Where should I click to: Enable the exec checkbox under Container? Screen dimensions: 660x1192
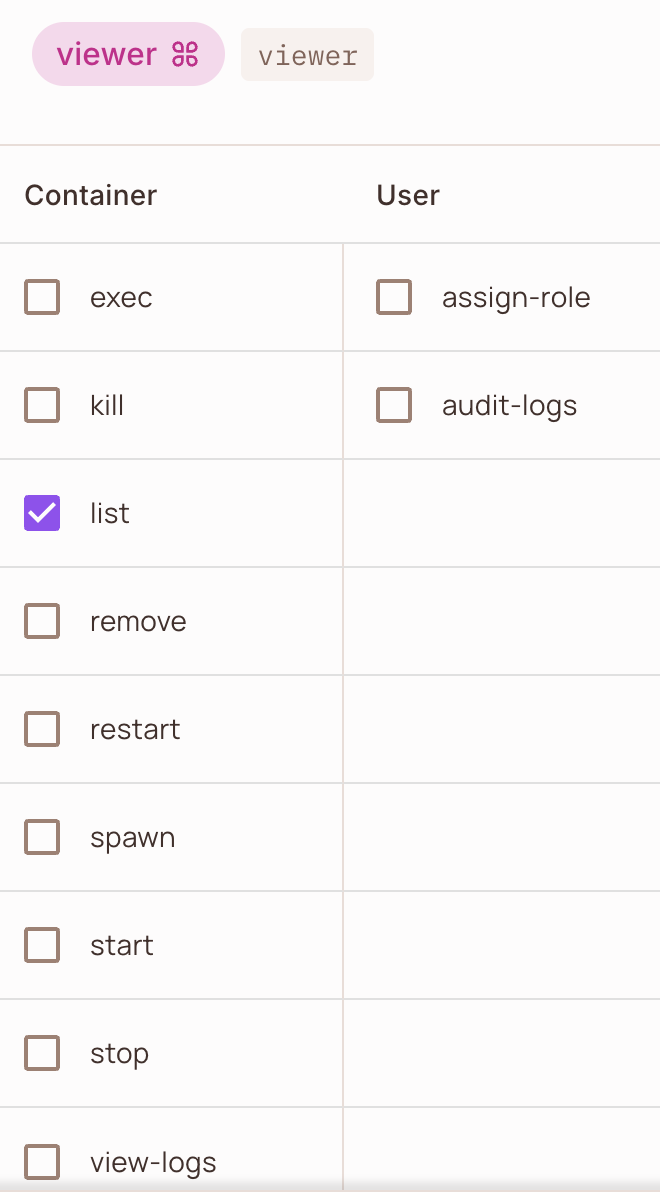tap(42, 296)
